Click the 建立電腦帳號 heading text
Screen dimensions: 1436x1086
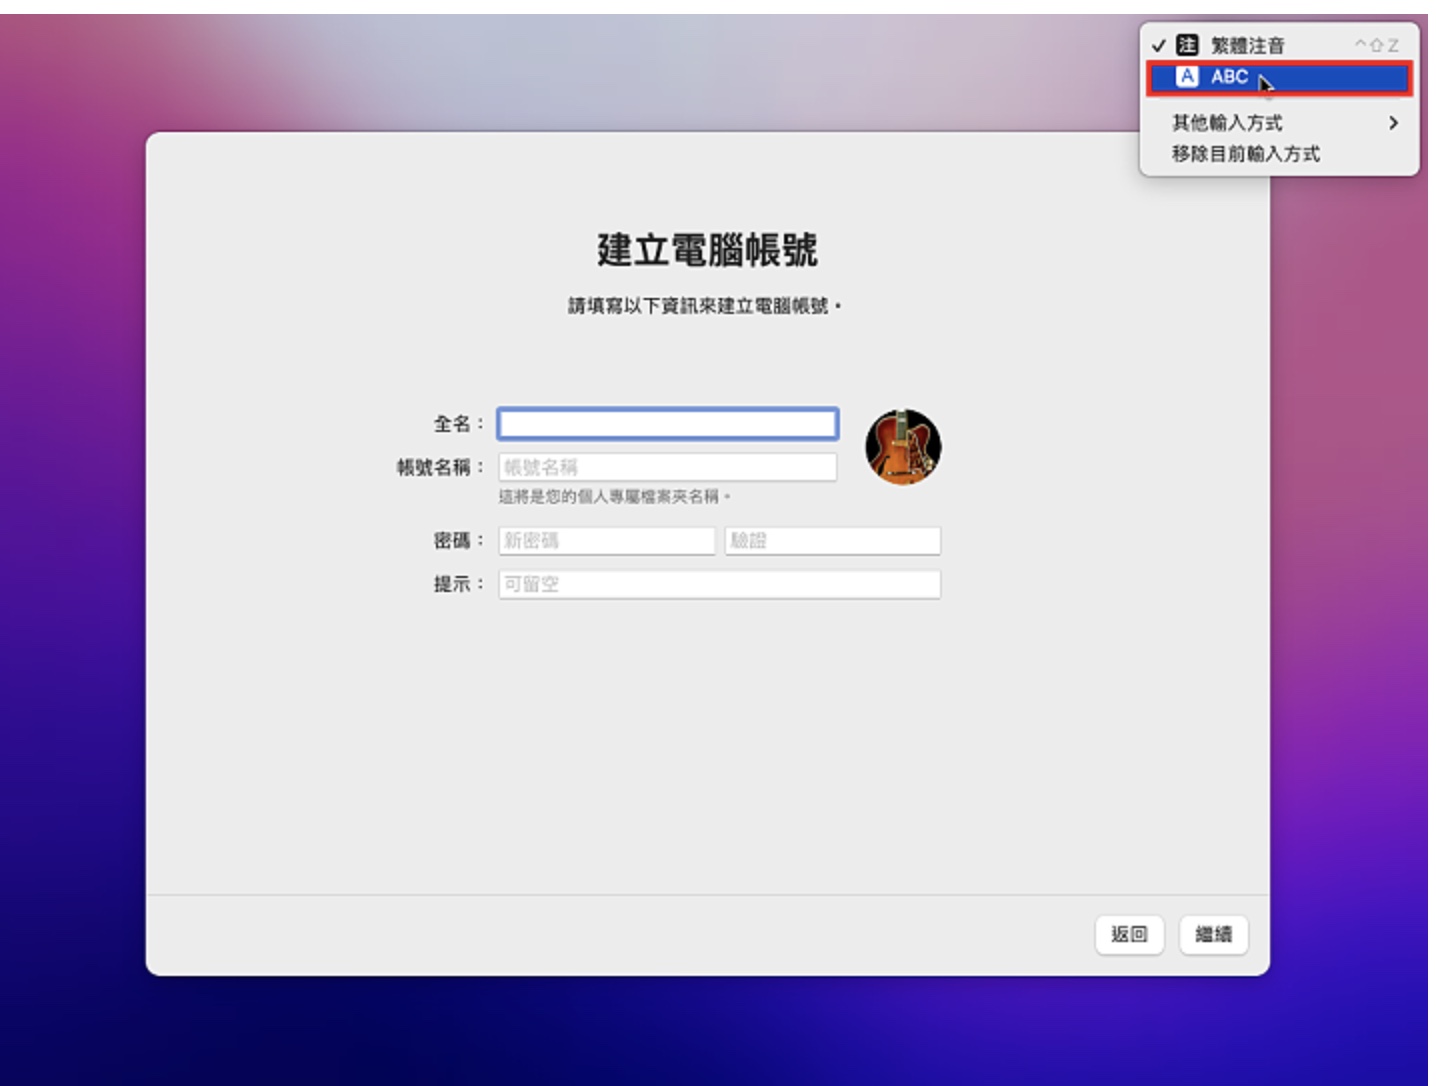tap(707, 250)
